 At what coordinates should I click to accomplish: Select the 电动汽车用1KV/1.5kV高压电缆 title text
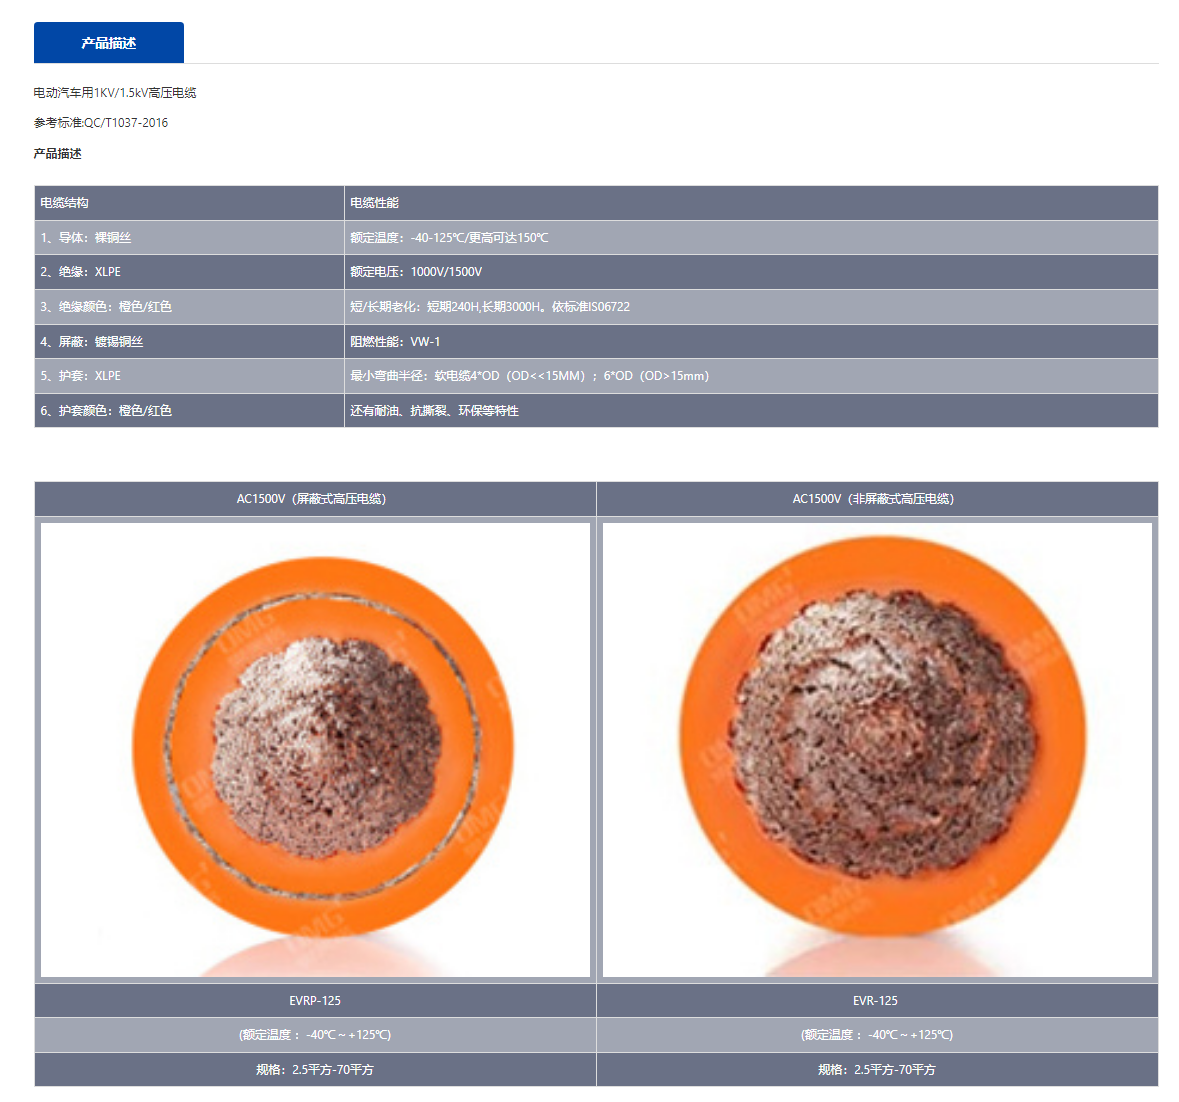point(115,93)
